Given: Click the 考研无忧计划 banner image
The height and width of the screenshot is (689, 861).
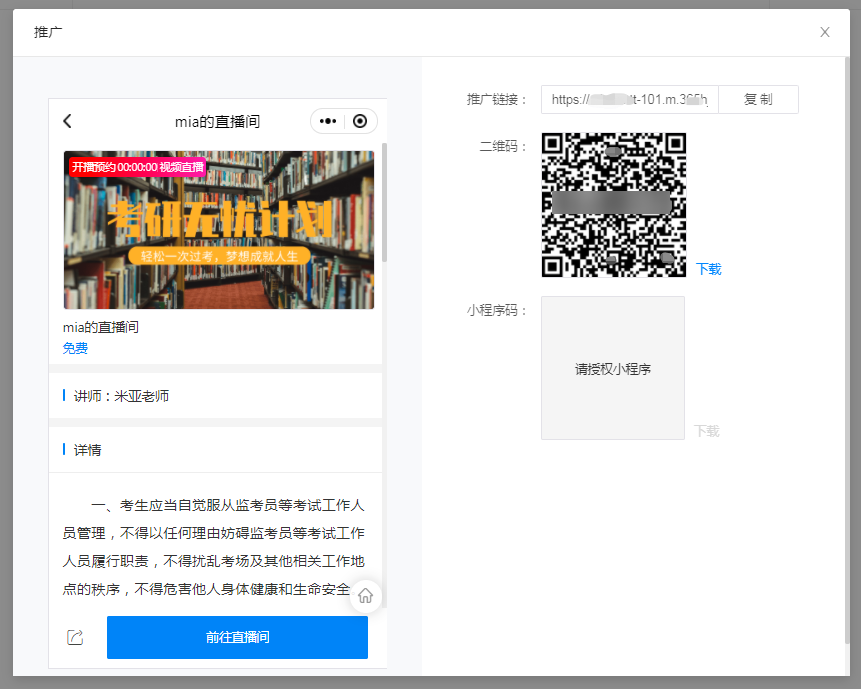Looking at the screenshot, I should pyautogui.click(x=219, y=230).
